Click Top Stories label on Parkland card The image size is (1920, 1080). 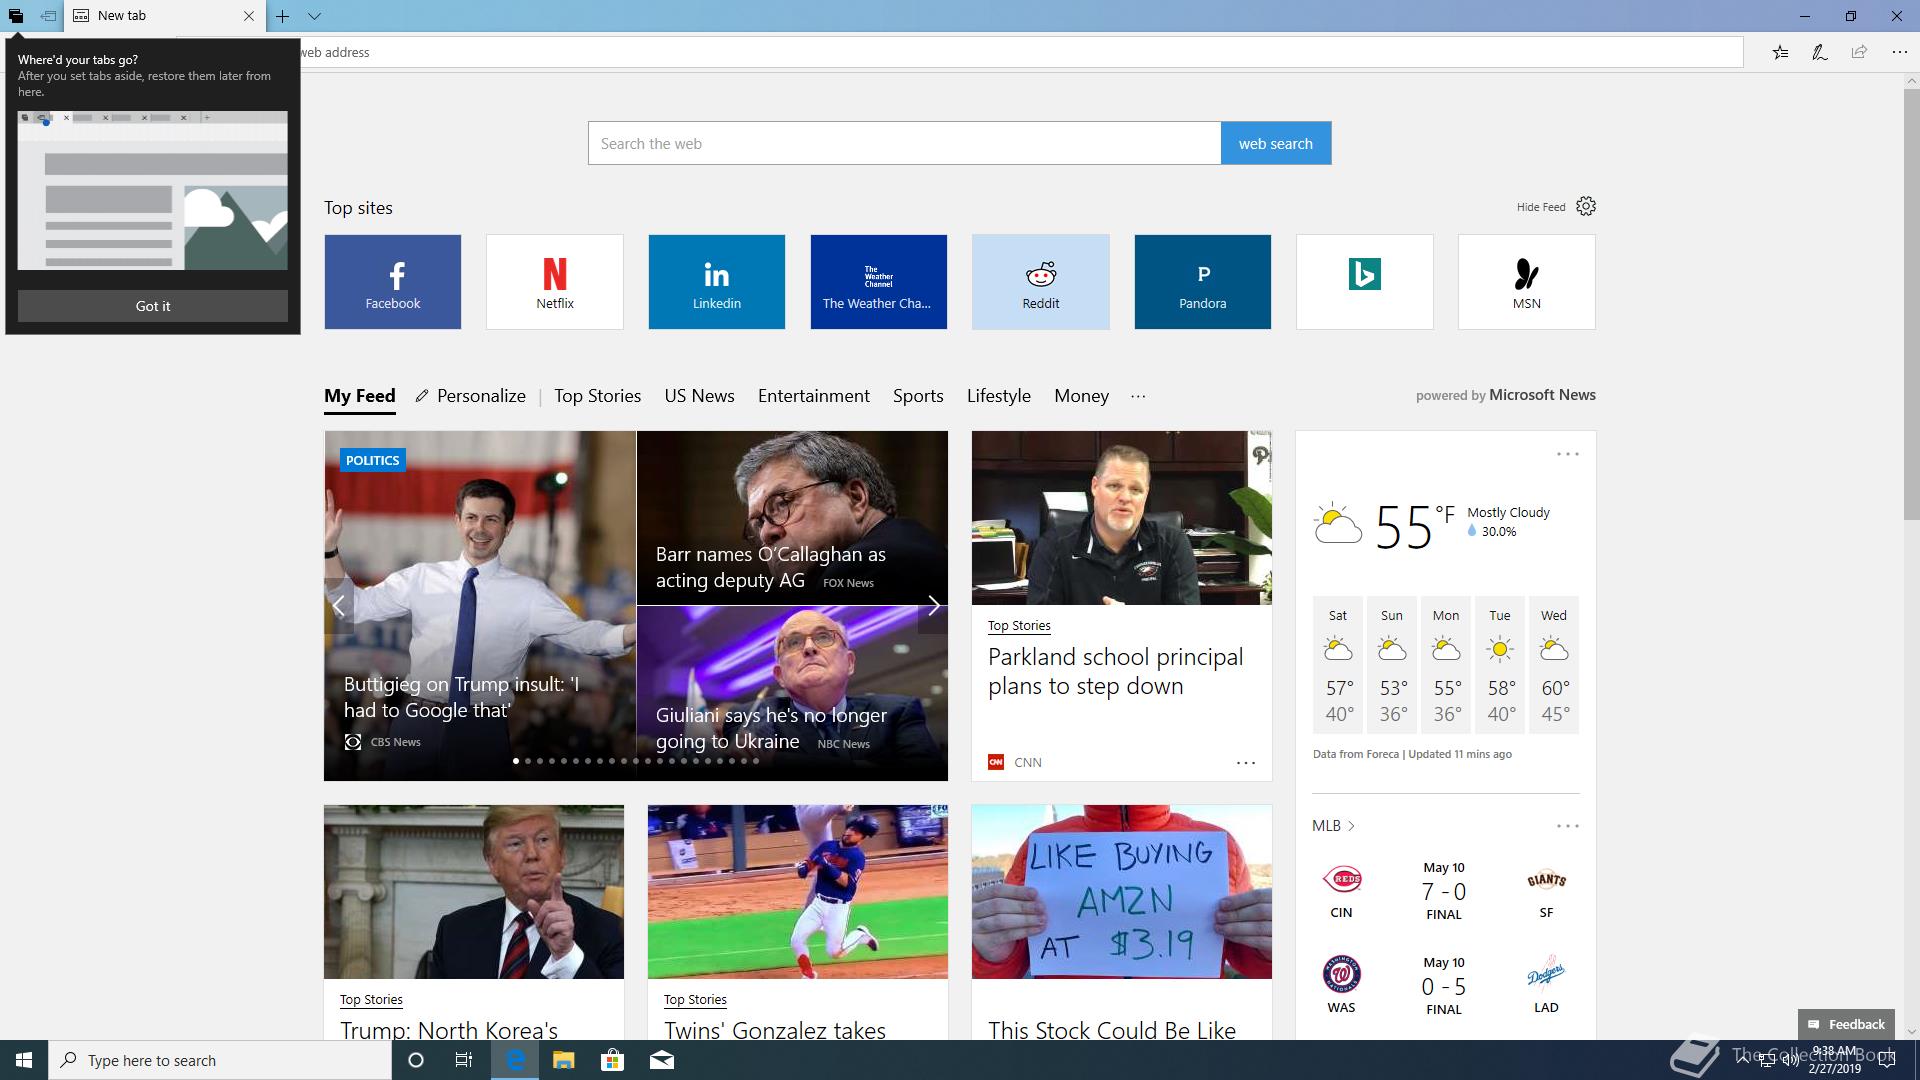pos(1019,626)
